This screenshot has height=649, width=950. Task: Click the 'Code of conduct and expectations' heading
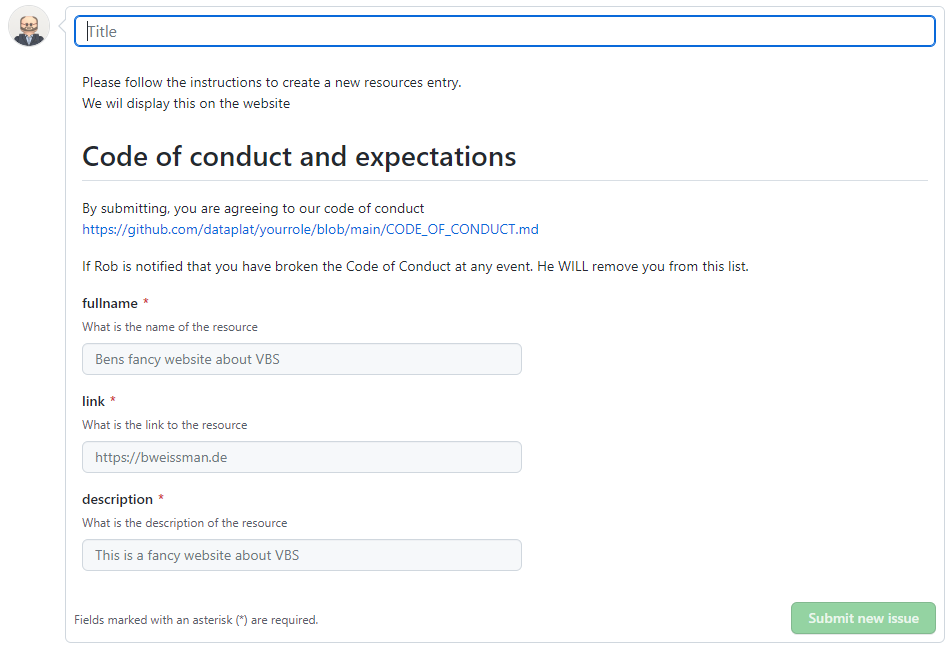[299, 156]
